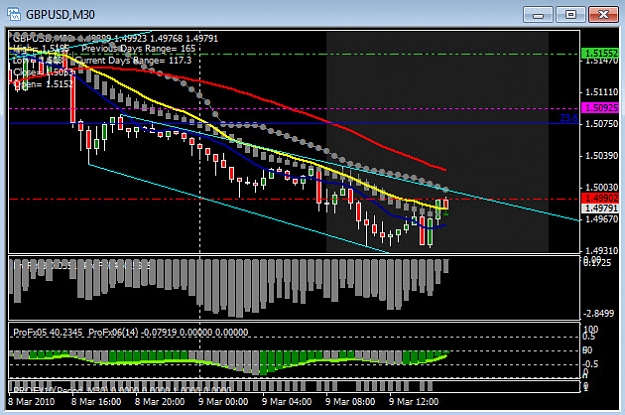This screenshot has height=415, width=625.
Task: Select the red 1.49902 price label
Action: 600,198
